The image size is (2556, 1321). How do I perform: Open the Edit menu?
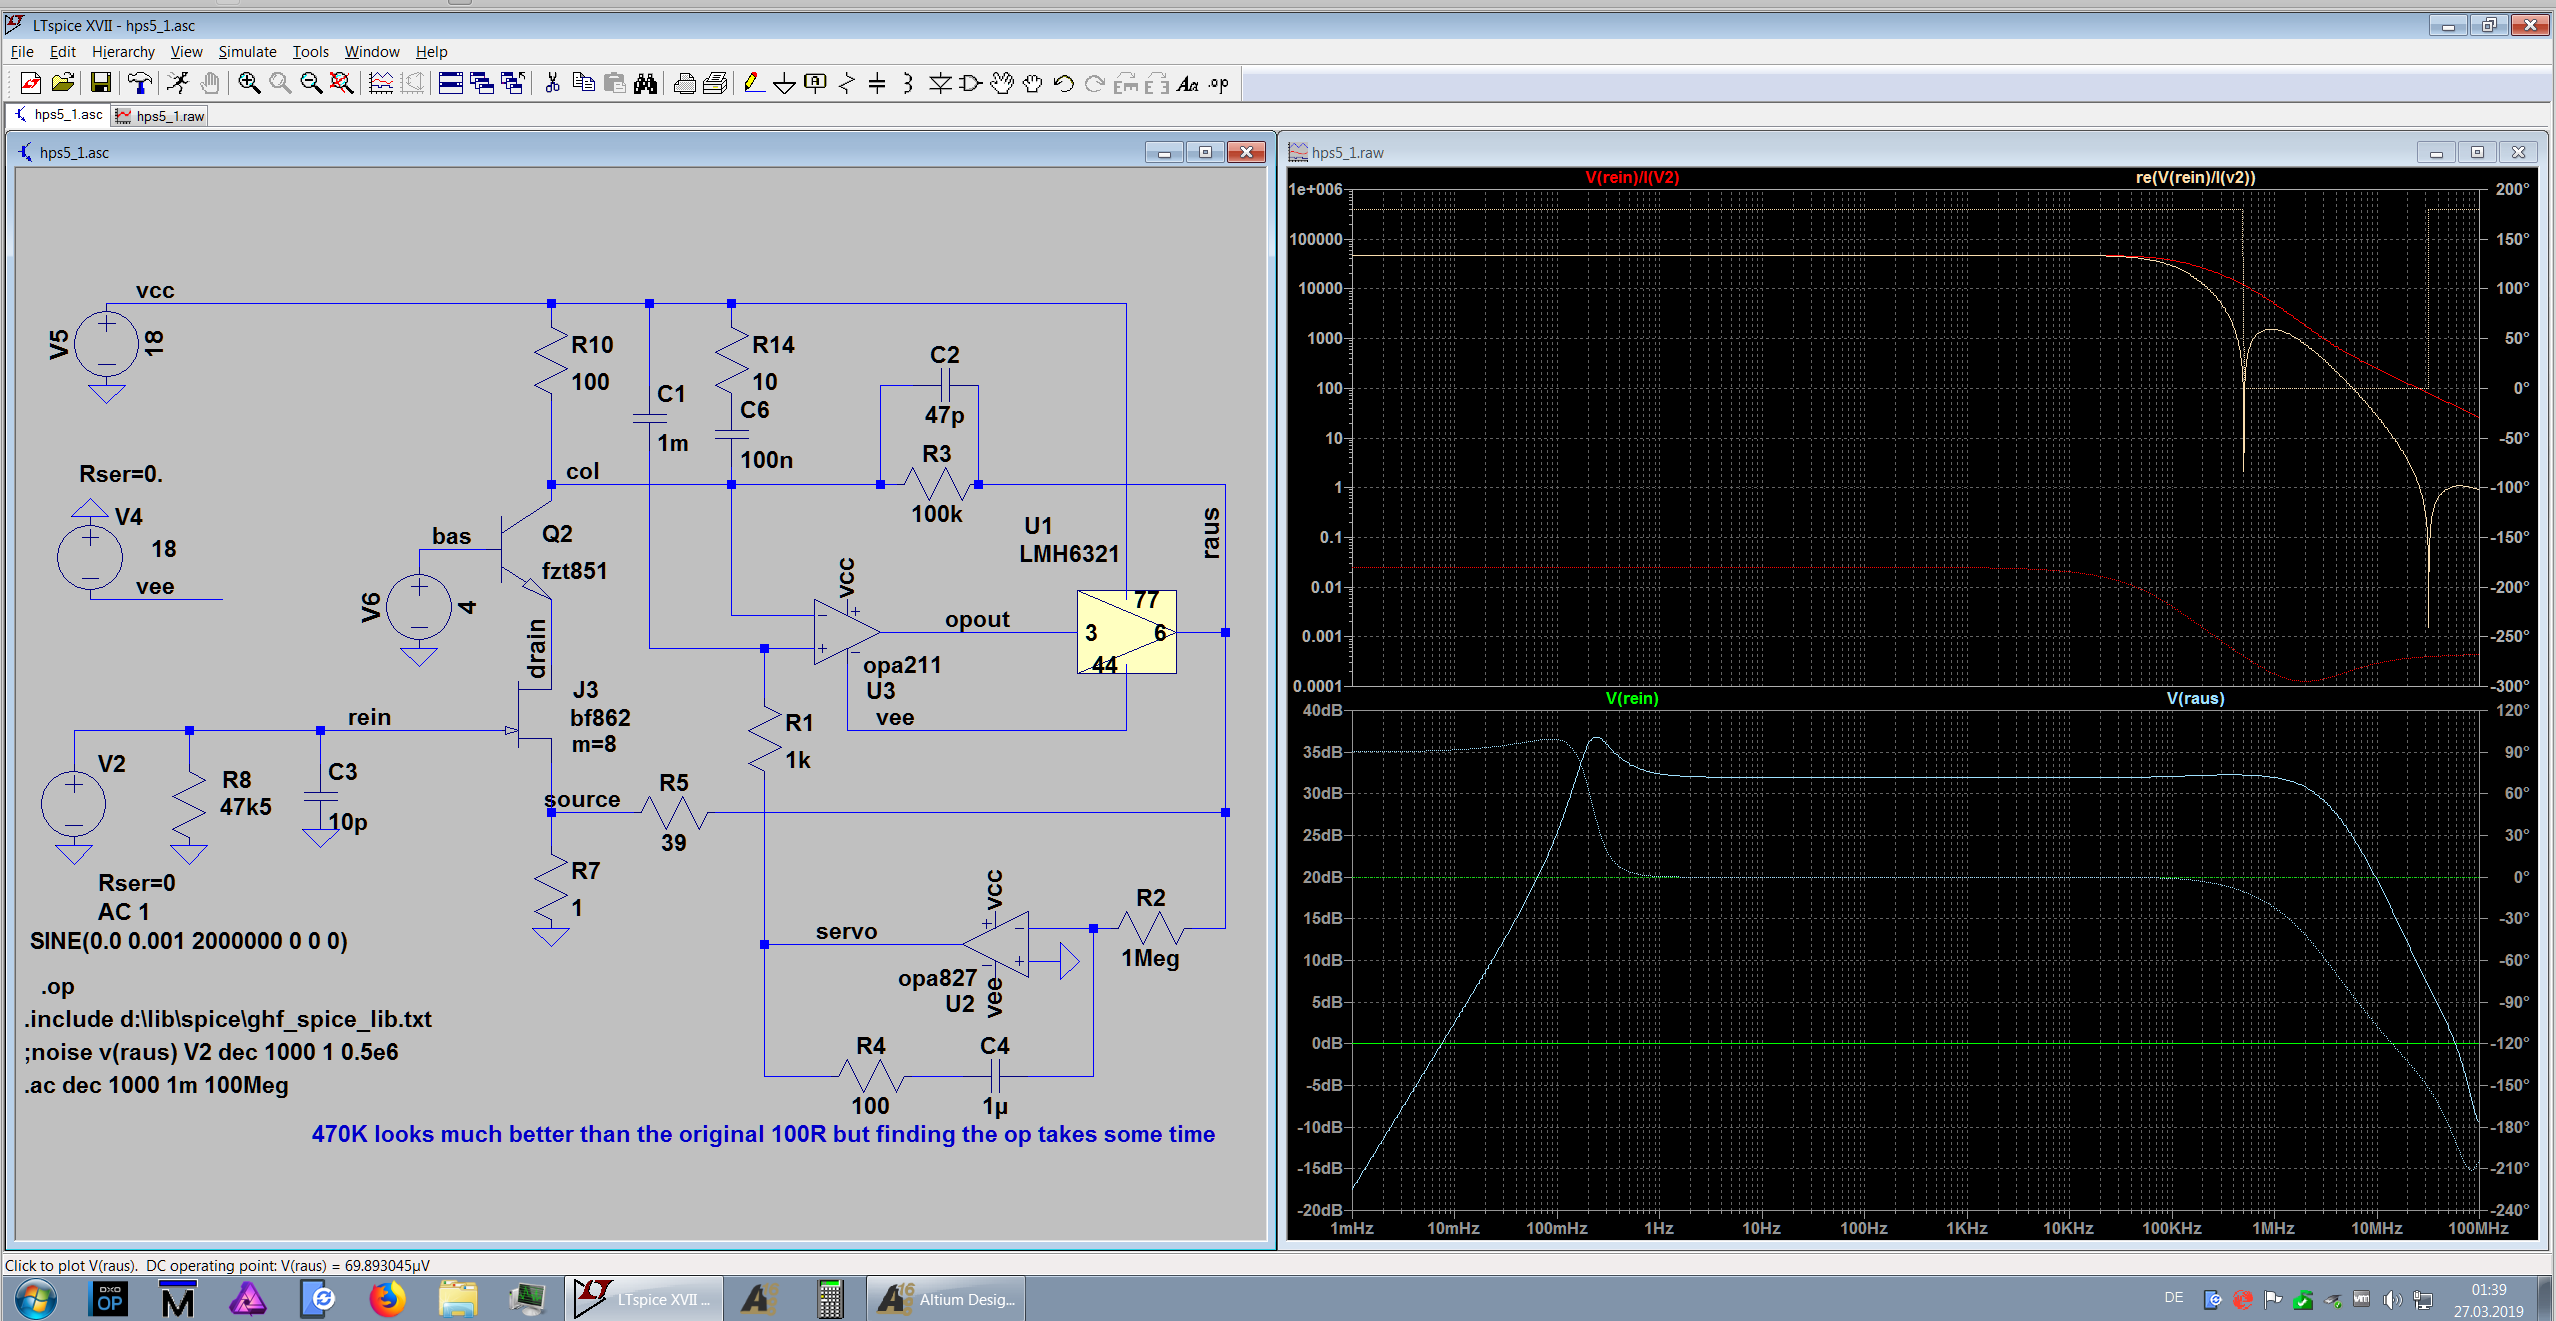click(63, 51)
